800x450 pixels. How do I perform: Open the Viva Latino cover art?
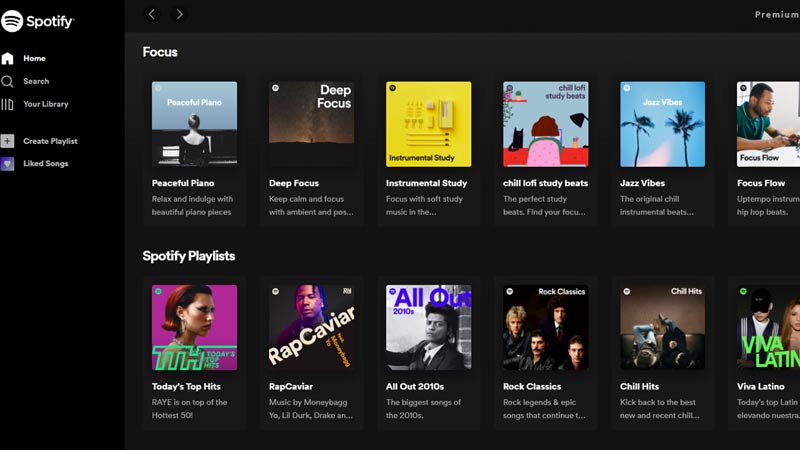coord(768,328)
